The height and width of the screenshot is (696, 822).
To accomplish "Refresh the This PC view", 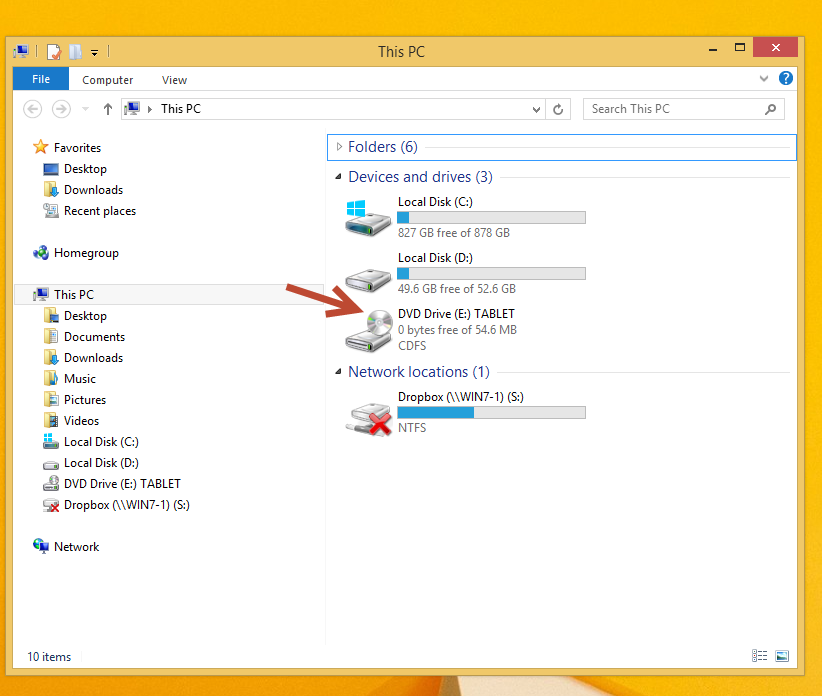I will (558, 109).
